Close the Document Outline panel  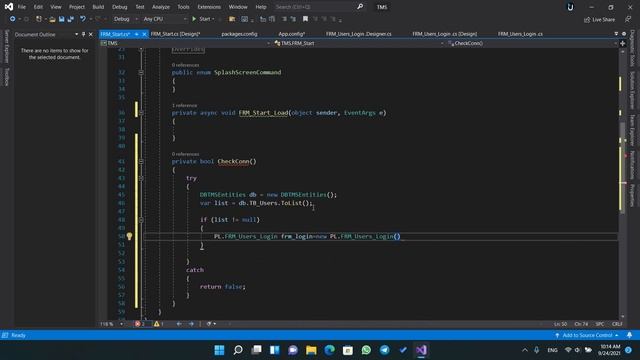pos(91,34)
